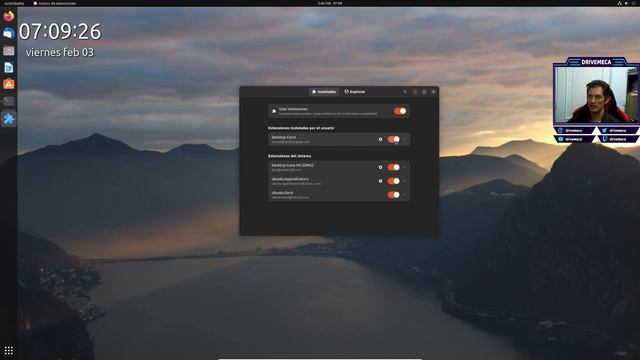Click the network icon in top bar

[x=619, y=3]
